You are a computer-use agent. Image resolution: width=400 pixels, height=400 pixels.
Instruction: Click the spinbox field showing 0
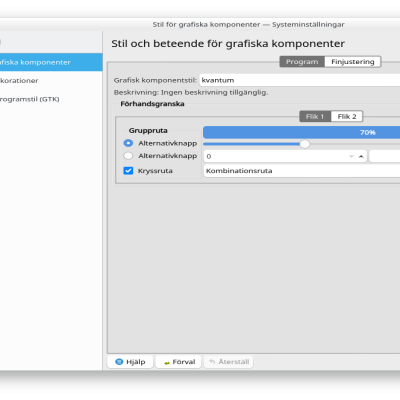point(285,156)
